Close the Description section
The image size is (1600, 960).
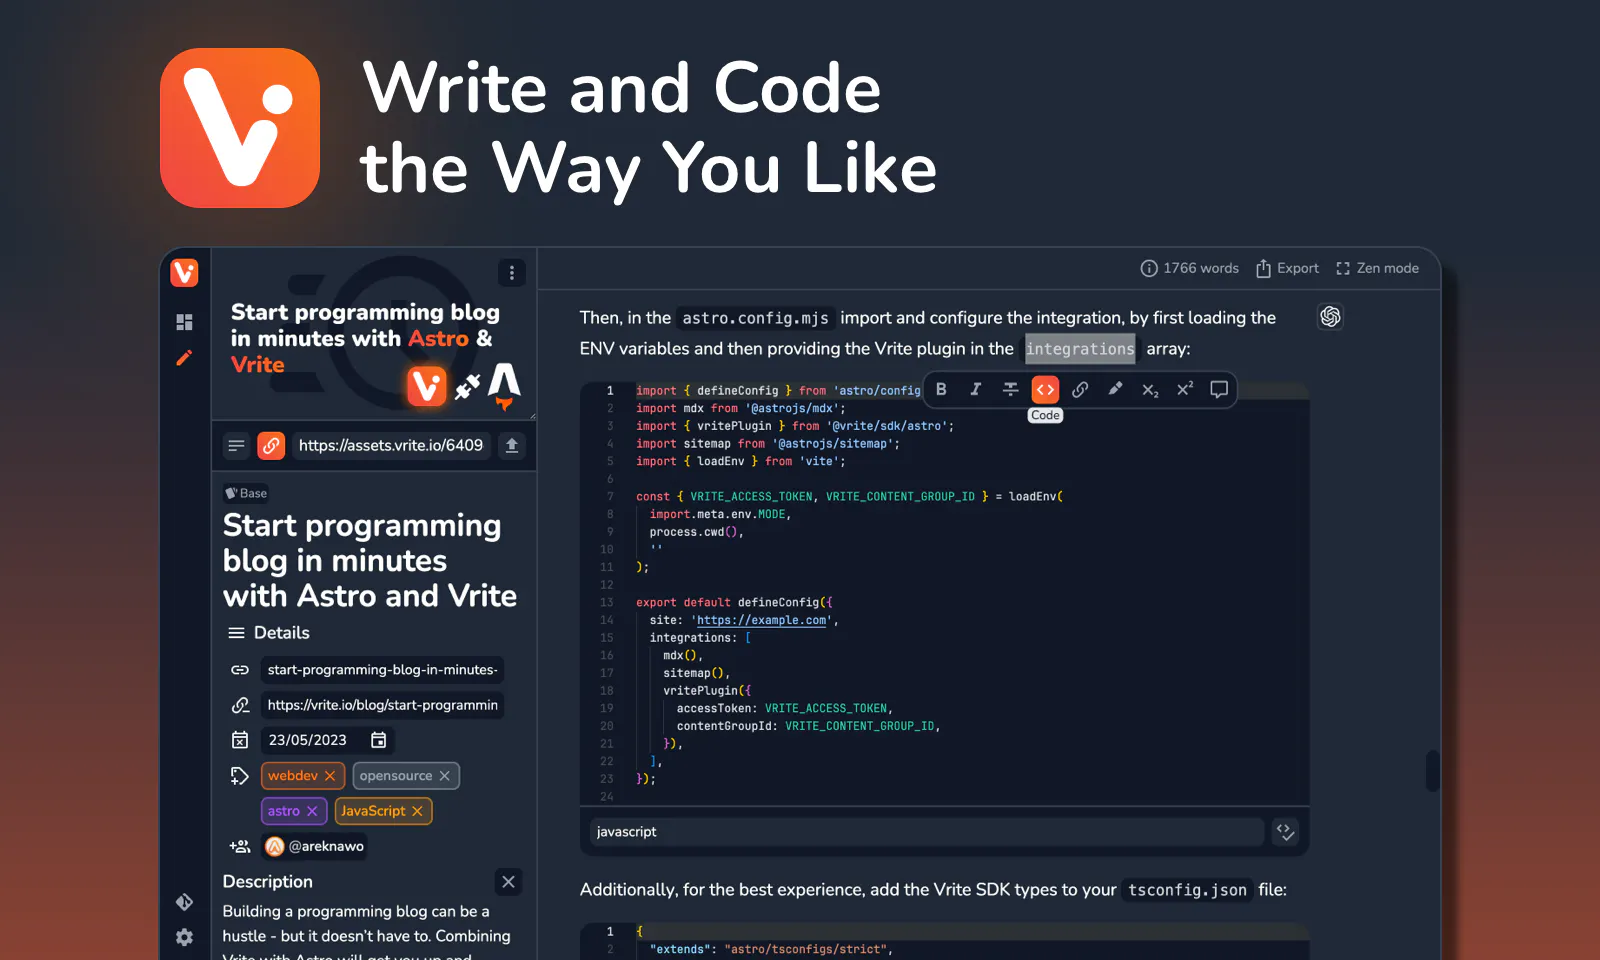[x=508, y=881]
